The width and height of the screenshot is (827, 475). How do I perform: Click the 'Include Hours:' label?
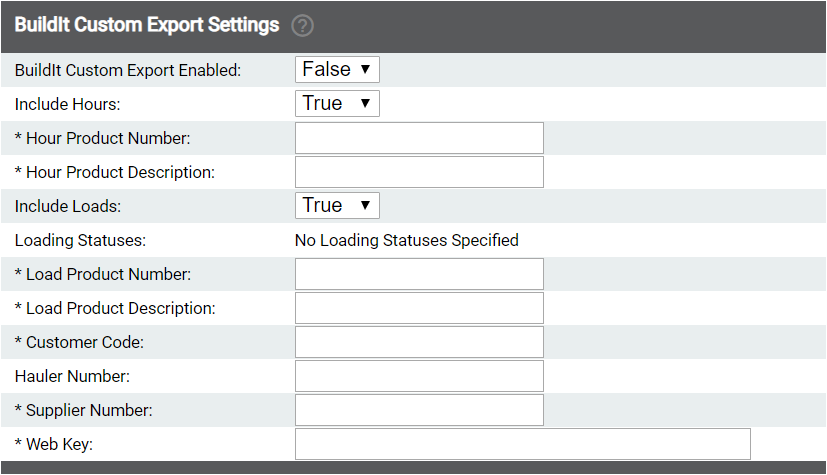pyautogui.click(x=68, y=104)
